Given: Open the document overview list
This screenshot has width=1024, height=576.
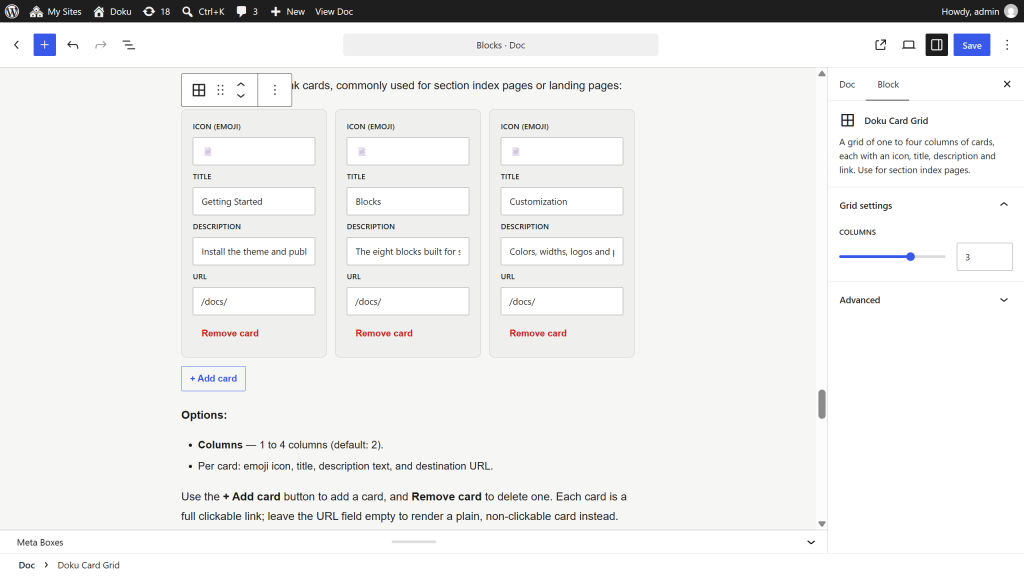Looking at the screenshot, I should (x=129, y=45).
